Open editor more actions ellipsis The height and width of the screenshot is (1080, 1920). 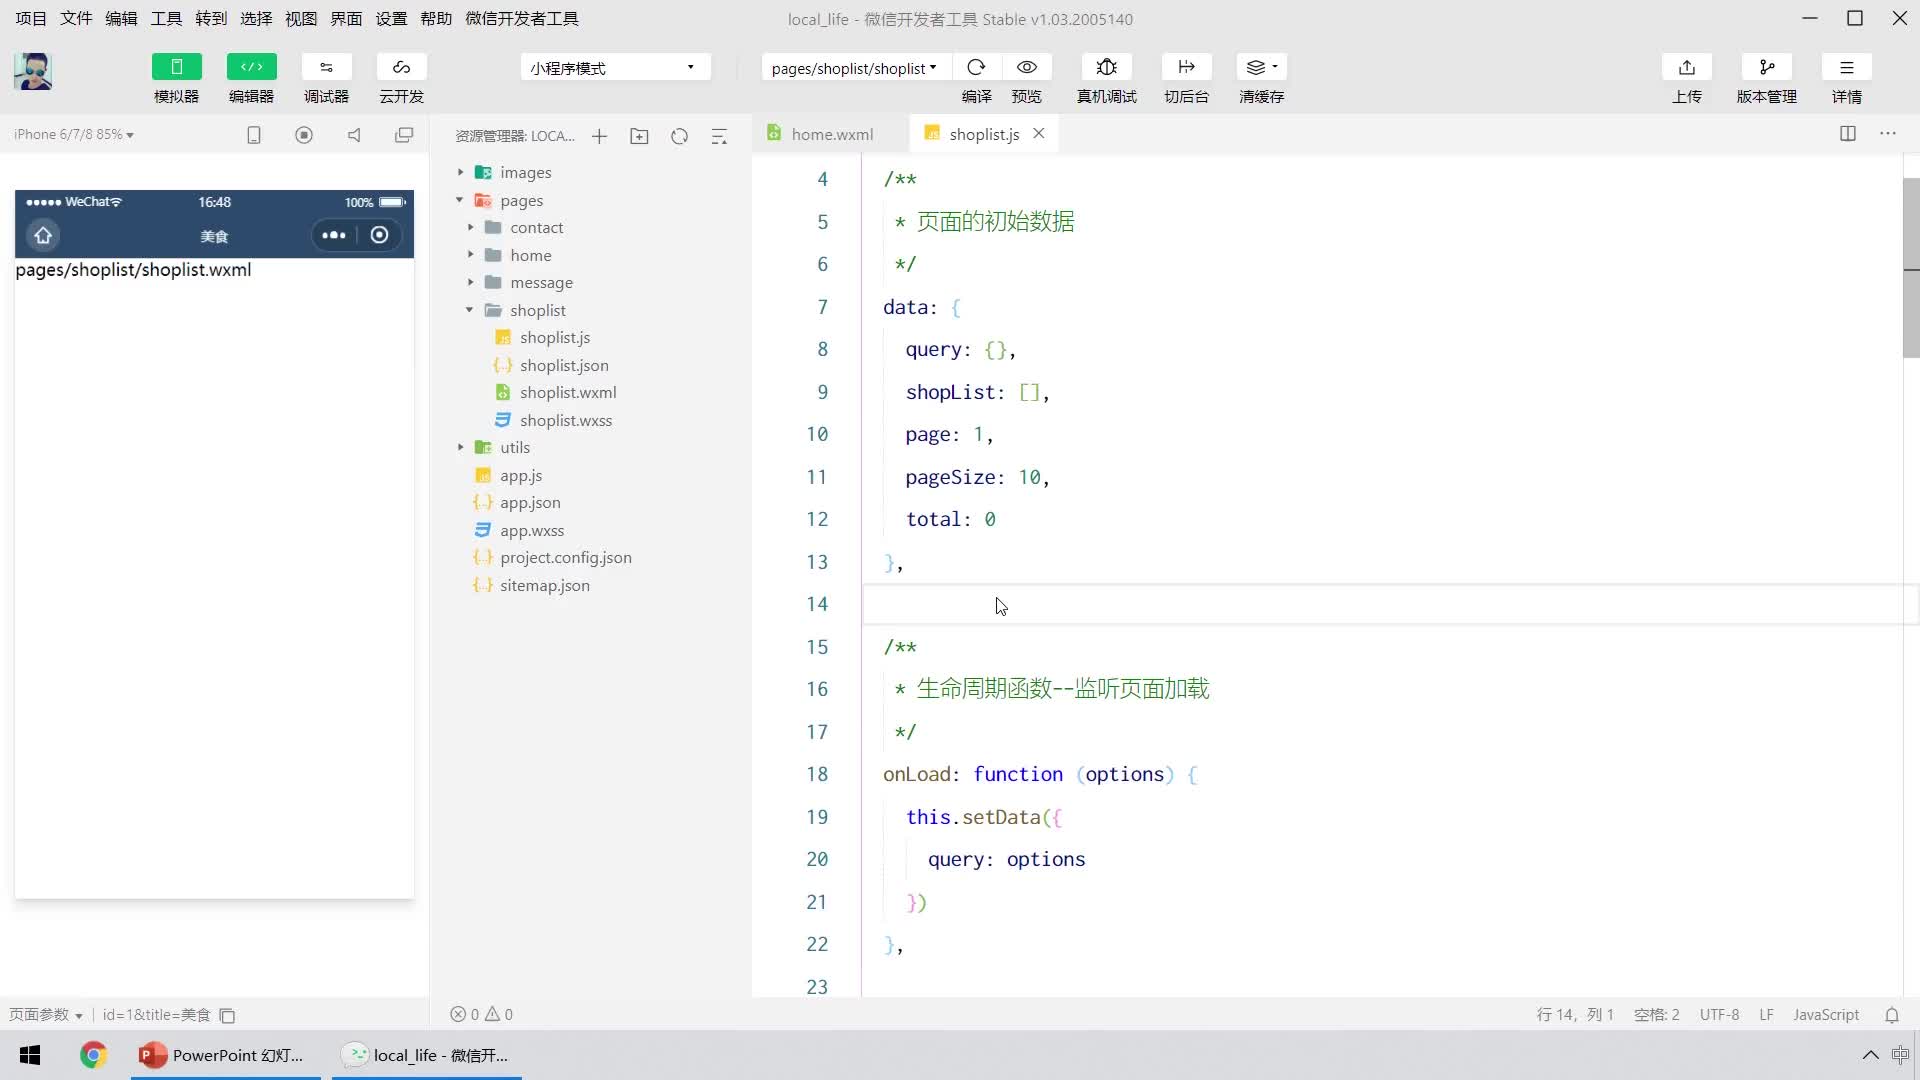(x=1887, y=133)
